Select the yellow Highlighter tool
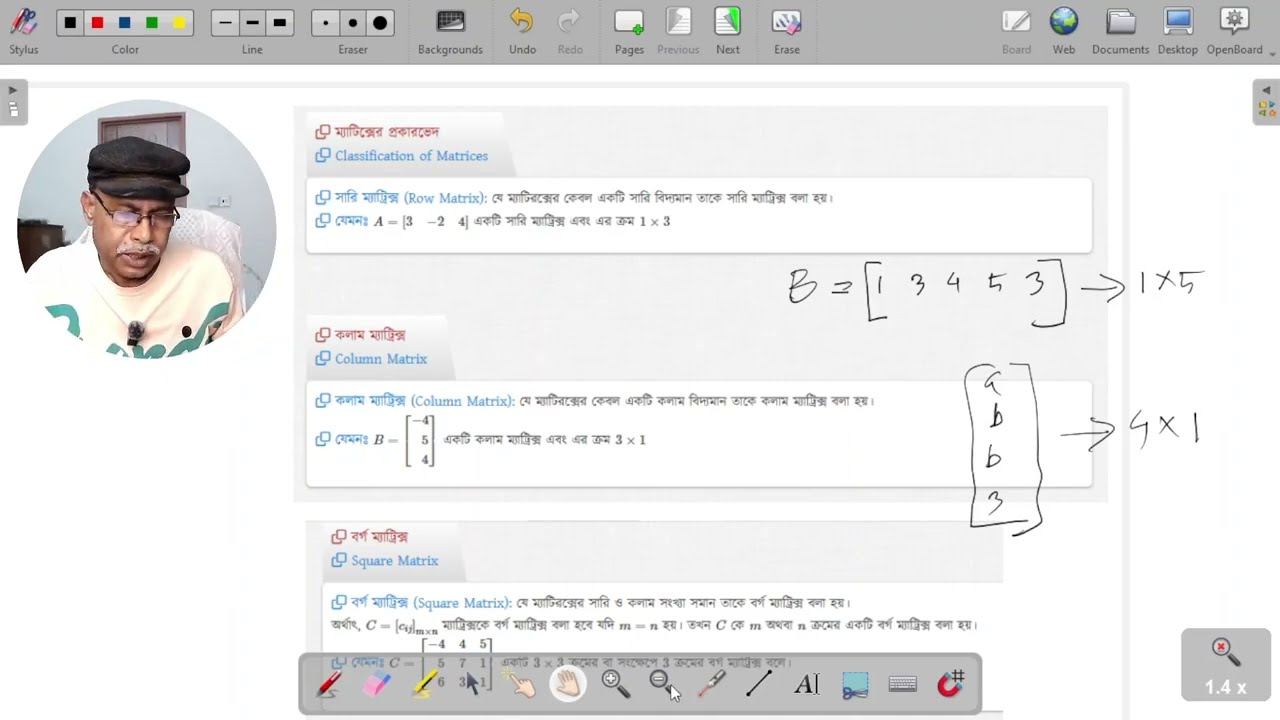1280x720 pixels. pyautogui.click(x=425, y=684)
